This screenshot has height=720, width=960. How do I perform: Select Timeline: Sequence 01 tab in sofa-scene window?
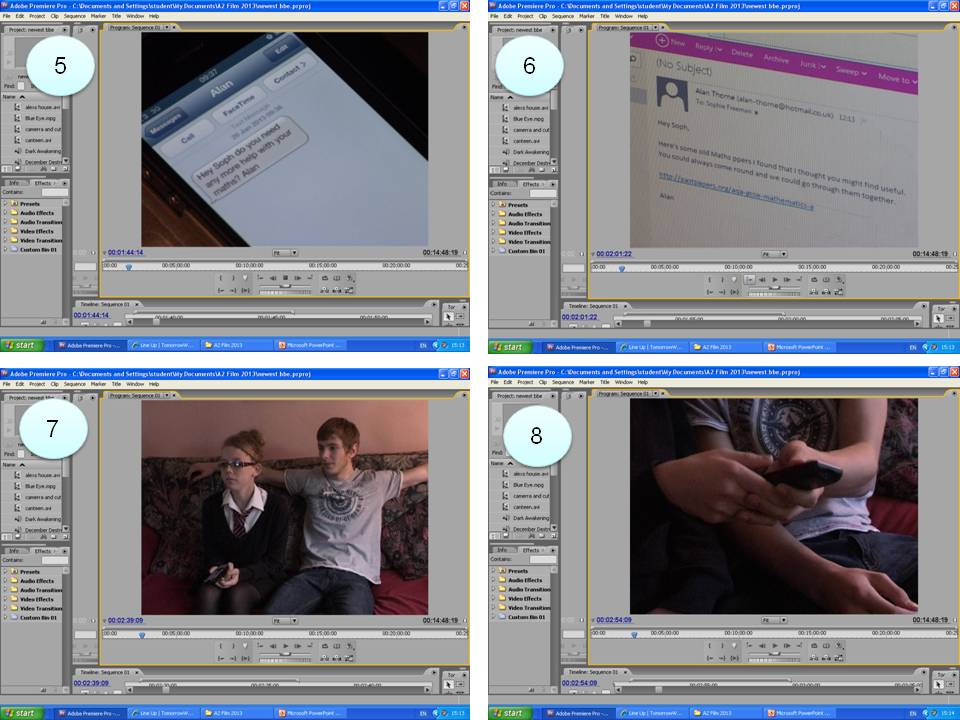(x=105, y=672)
